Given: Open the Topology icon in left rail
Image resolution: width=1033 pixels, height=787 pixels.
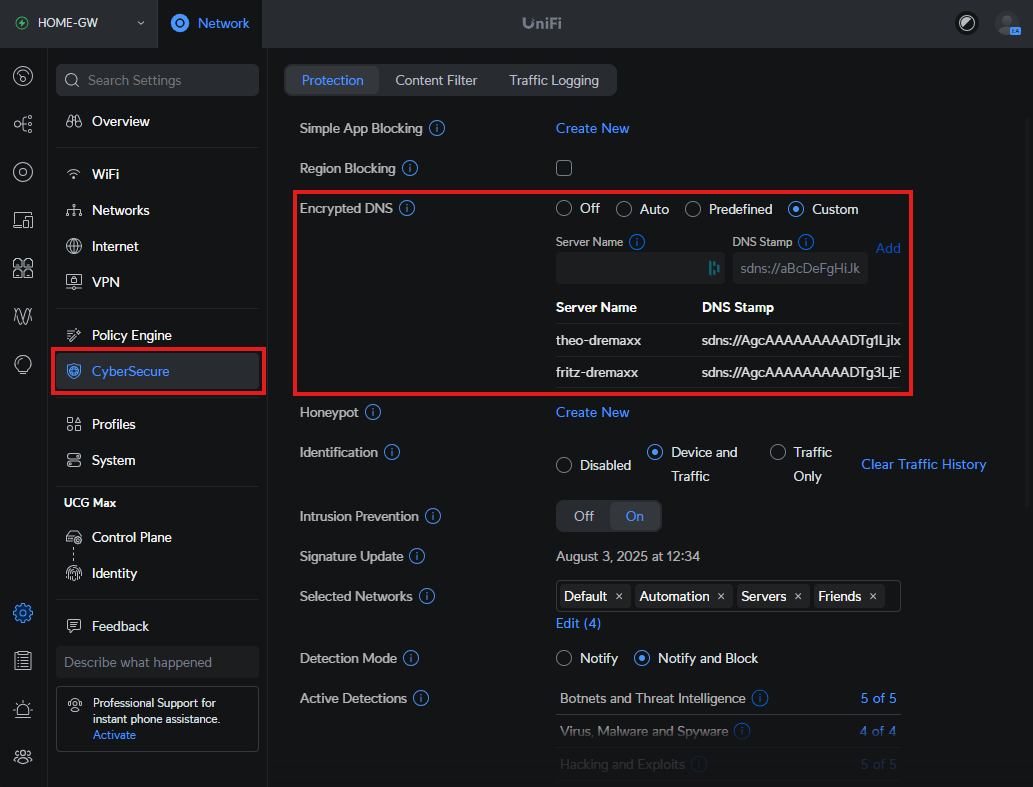Looking at the screenshot, I should [x=23, y=124].
